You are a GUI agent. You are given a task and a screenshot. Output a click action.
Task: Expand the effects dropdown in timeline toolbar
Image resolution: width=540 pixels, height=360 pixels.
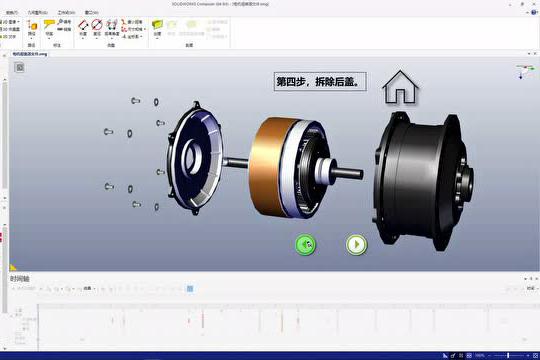click(89, 289)
